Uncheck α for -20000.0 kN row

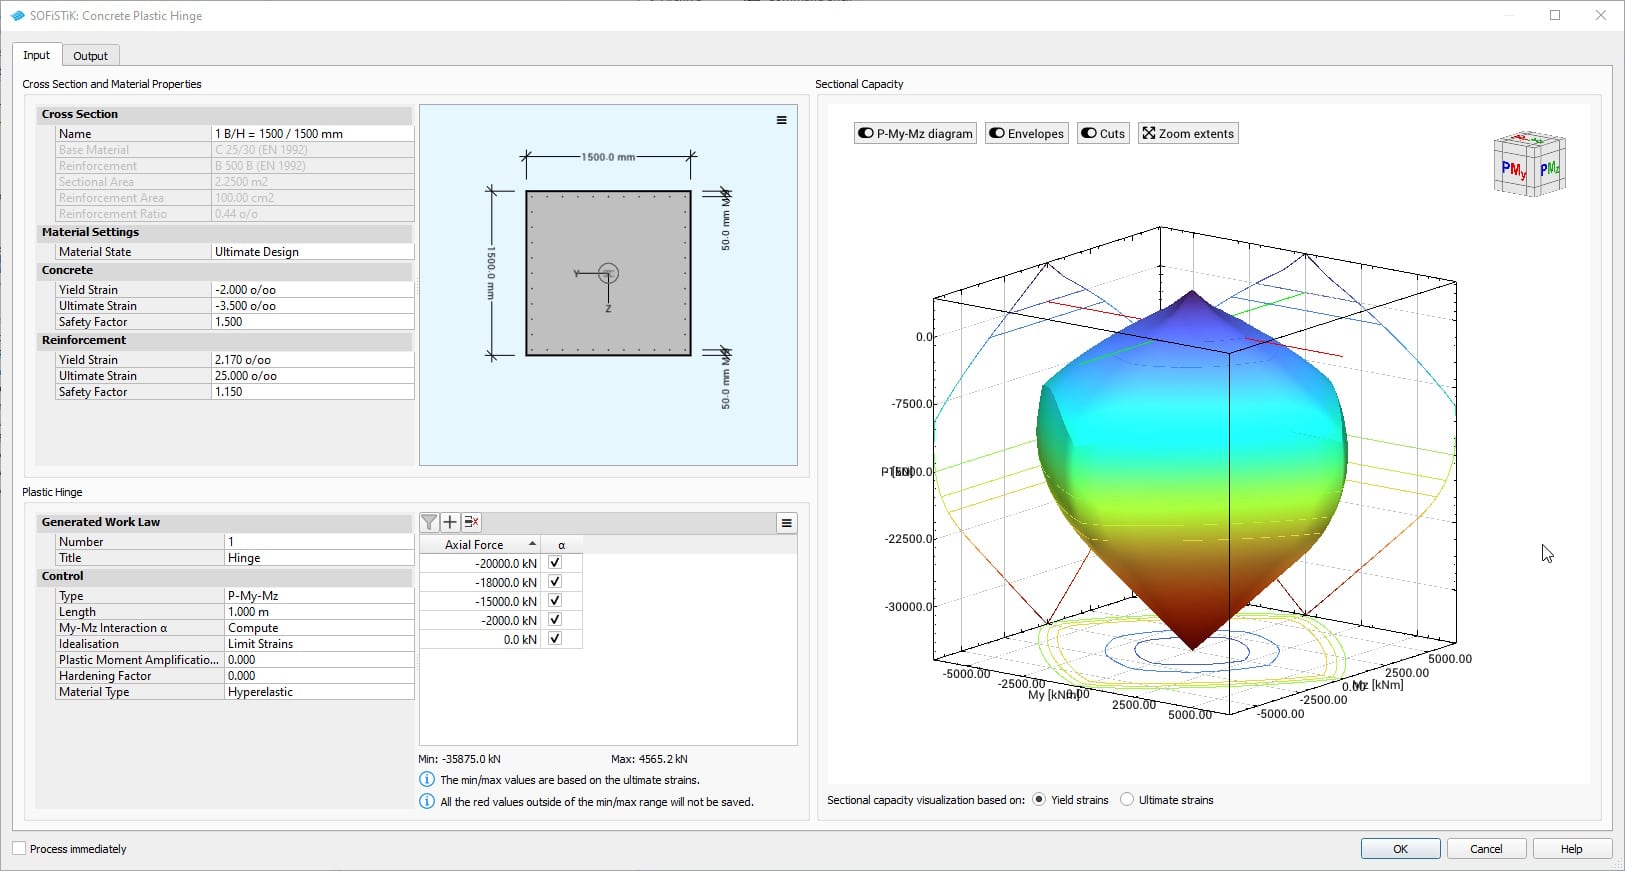tap(555, 563)
